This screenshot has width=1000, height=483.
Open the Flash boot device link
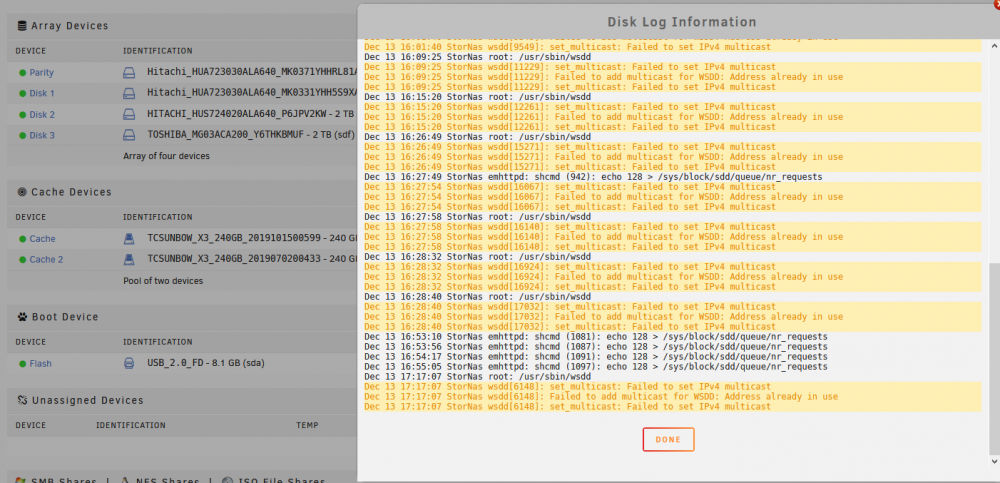coord(40,364)
